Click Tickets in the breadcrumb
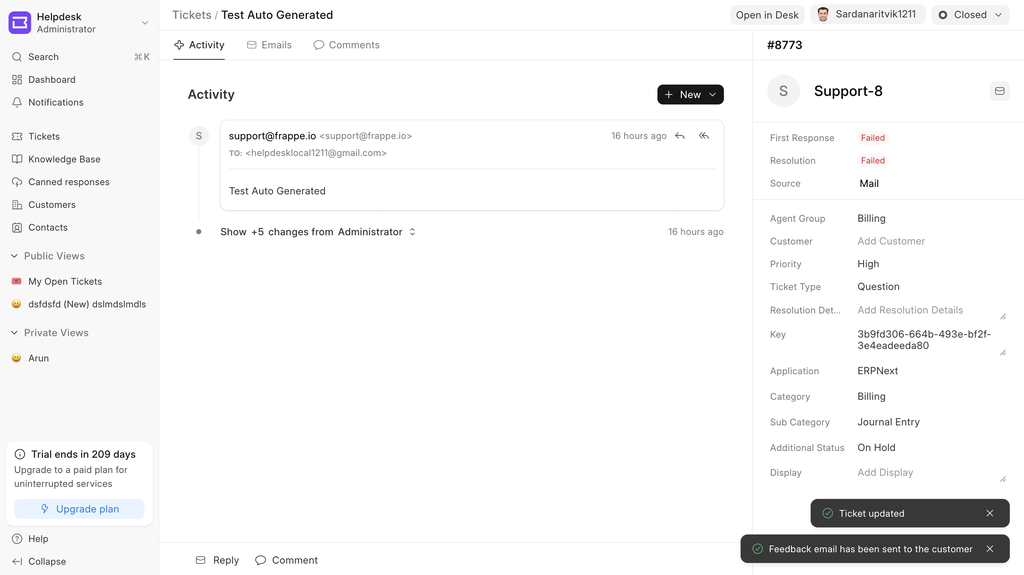Image resolution: width=1024 pixels, height=575 pixels. coord(191,15)
